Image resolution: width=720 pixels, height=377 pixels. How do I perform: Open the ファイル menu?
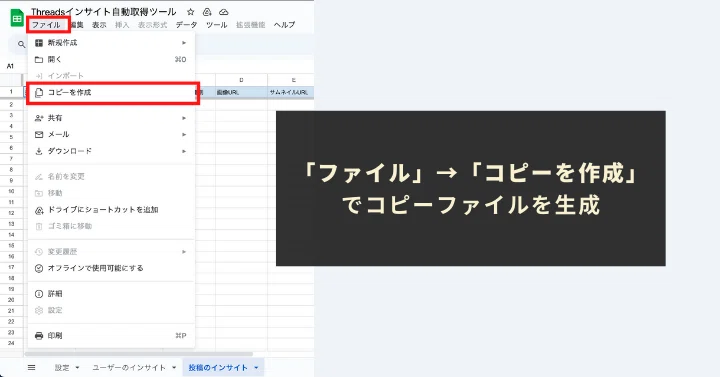(46, 25)
